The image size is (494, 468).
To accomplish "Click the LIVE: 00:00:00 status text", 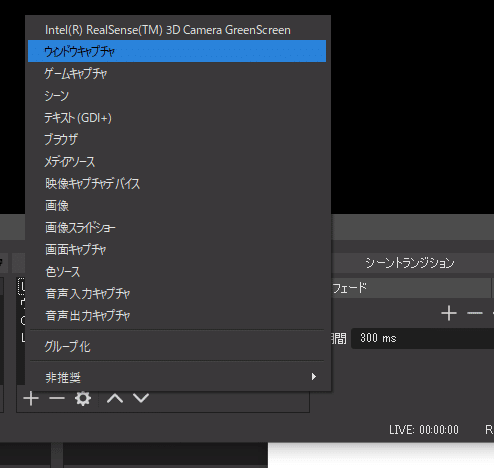I will [x=424, y=430].
